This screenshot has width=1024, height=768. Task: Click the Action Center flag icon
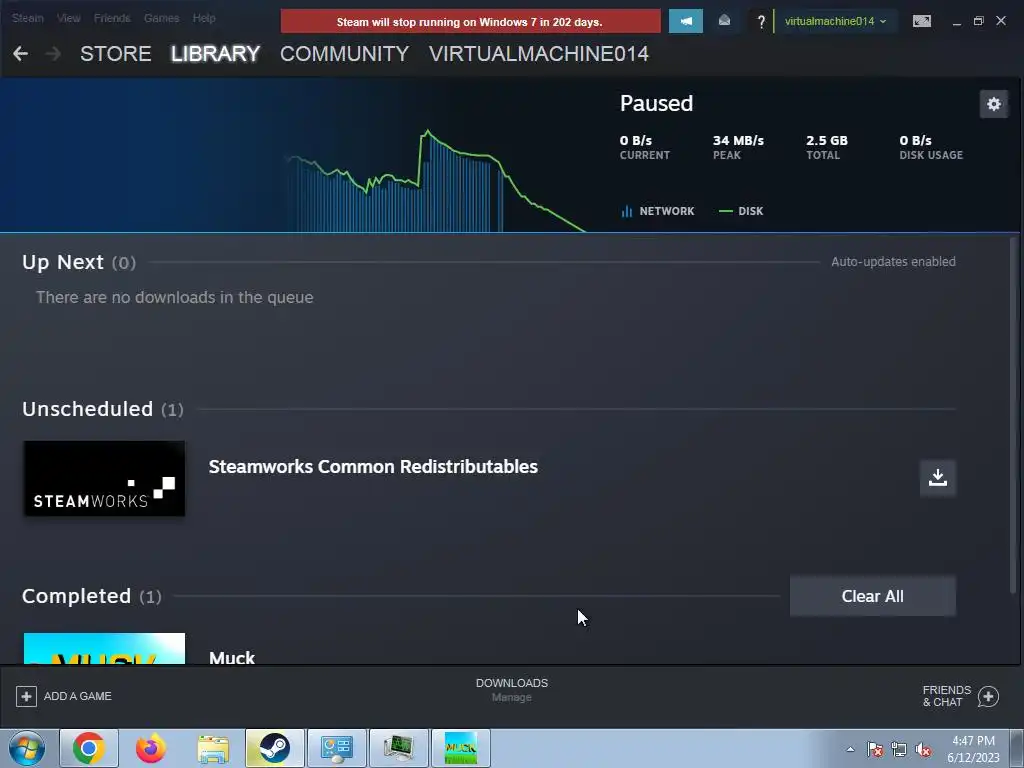click(x=874, y=749)
